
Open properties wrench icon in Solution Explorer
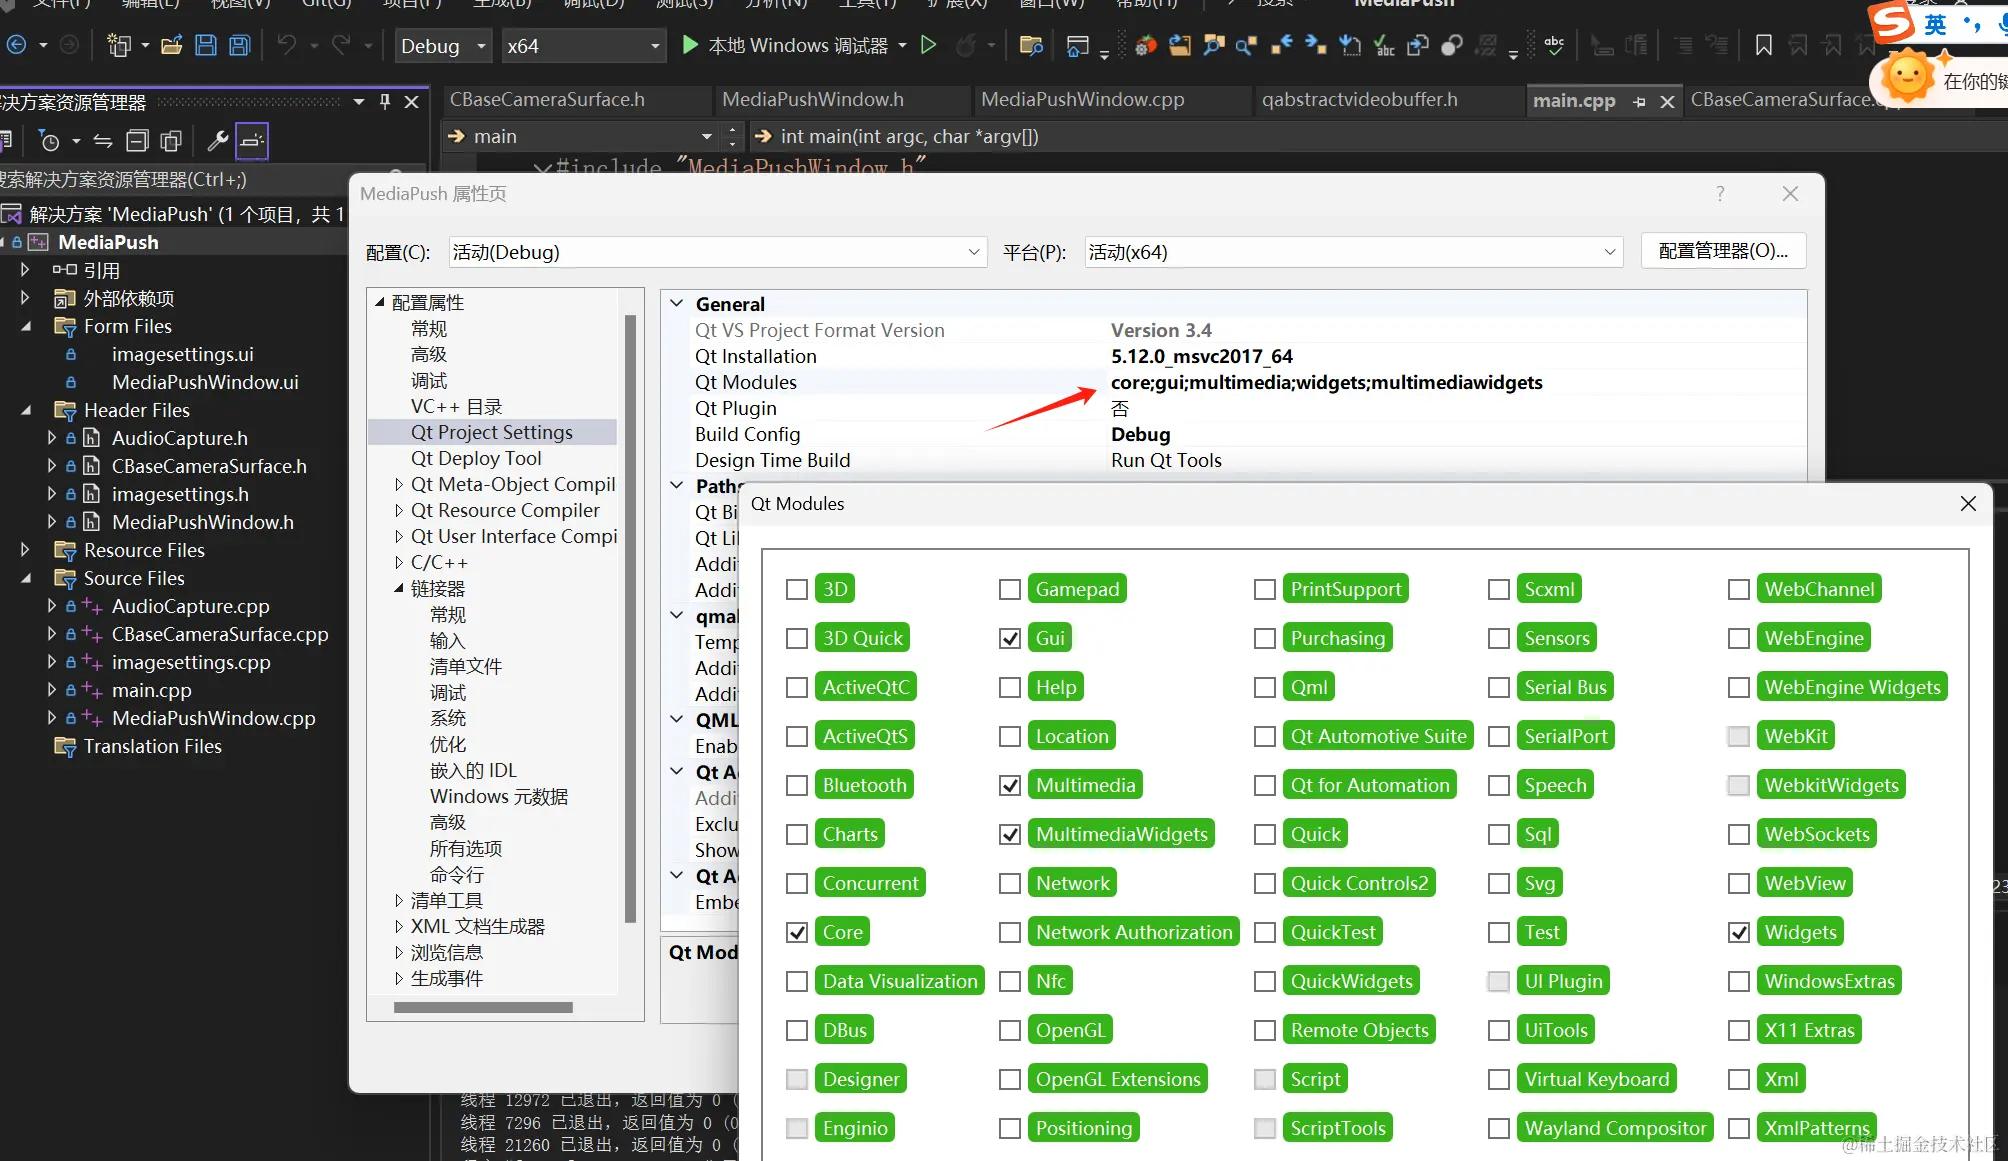click(217, 141)
